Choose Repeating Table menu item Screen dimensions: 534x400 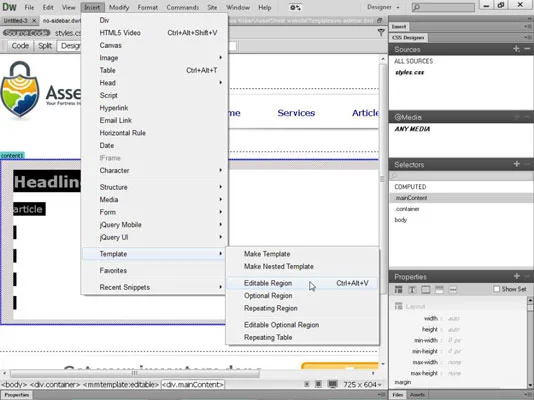pos(302,337)
